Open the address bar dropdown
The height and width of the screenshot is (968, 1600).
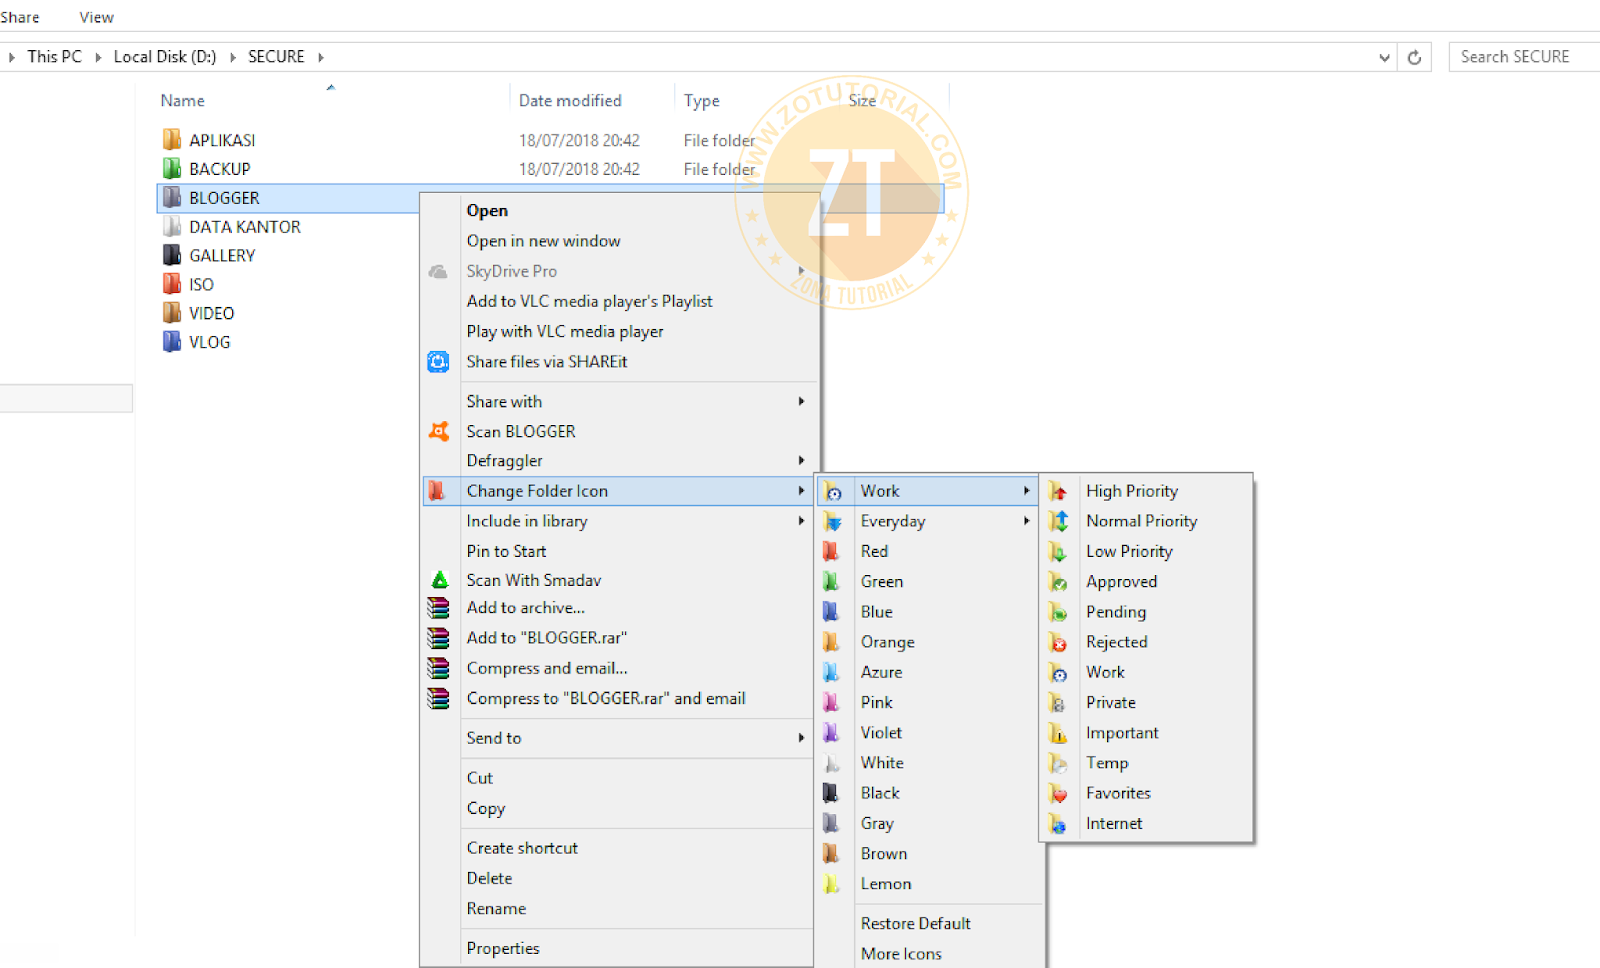1384,57
